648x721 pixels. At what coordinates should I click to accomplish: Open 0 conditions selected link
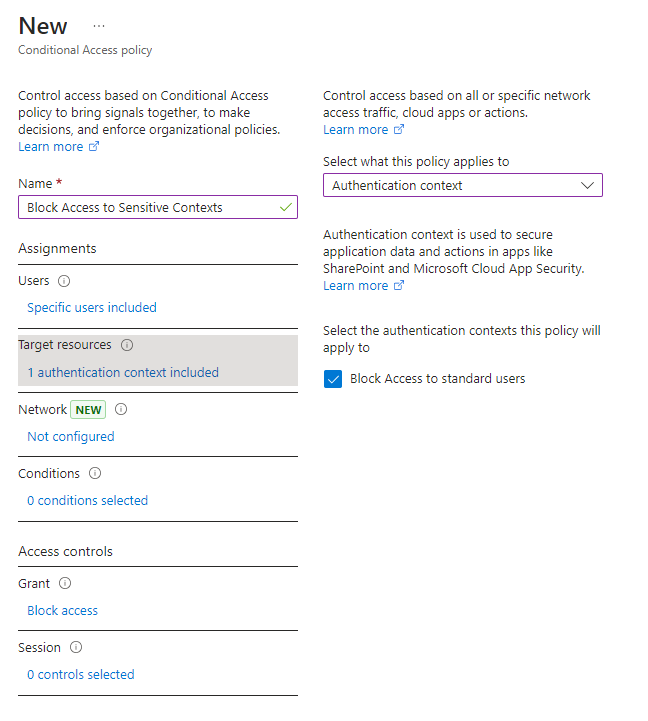coord(87,500)
